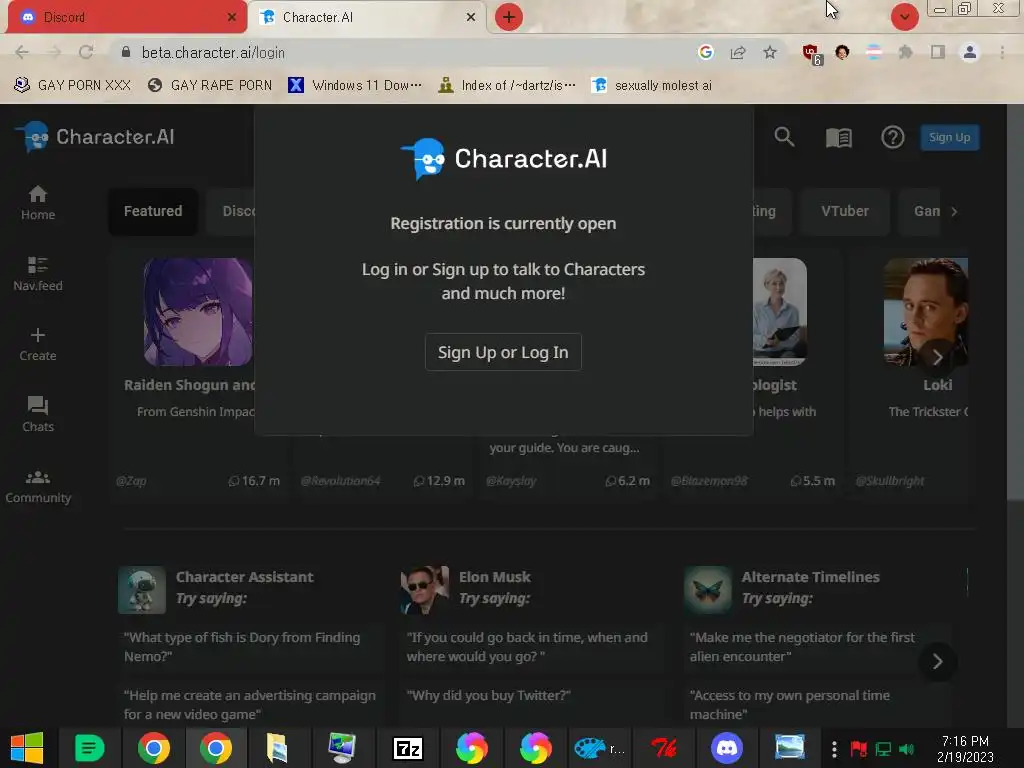This screenshot has height=768, width=1024.
Task: Bookmark this page with the star icon
Action: 770,52
